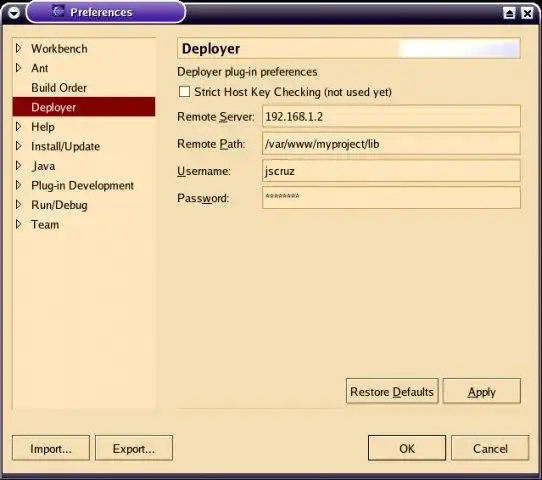Expand the Team tree arrow

tap(19, 224)
